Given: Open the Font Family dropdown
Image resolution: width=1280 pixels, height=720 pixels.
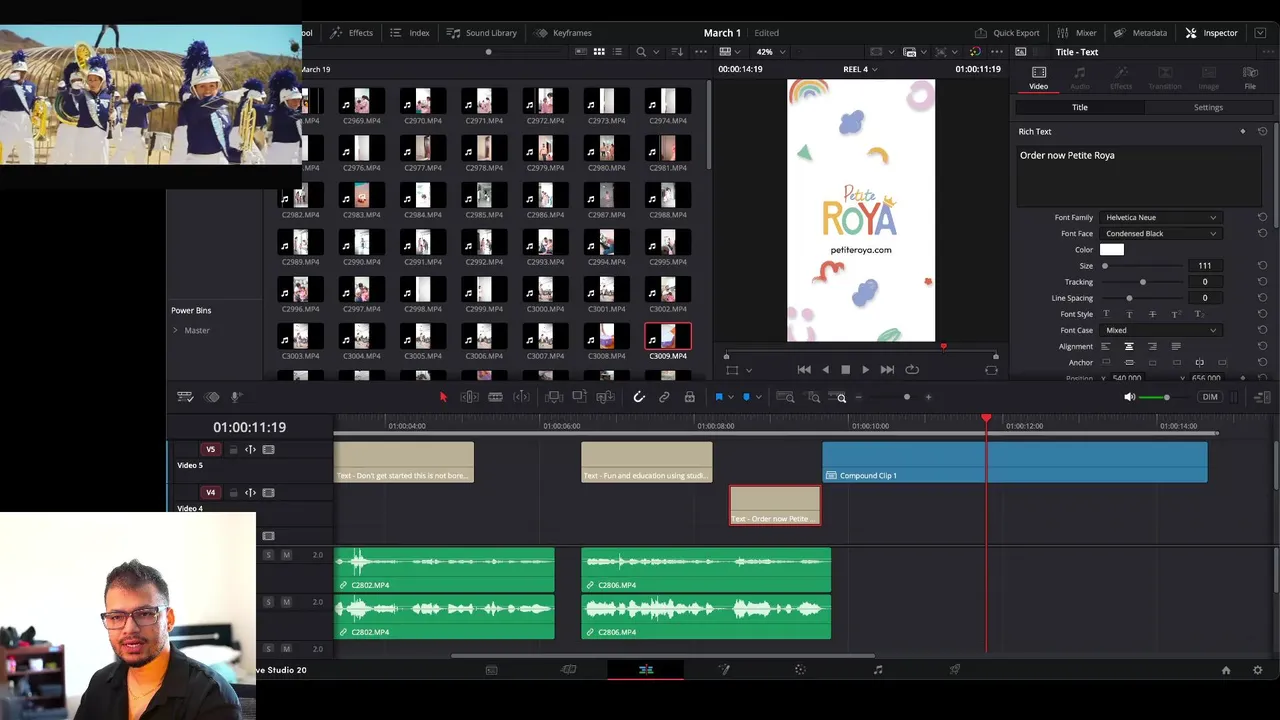Looking at the screenshot, I should [x=1160, y=217].
